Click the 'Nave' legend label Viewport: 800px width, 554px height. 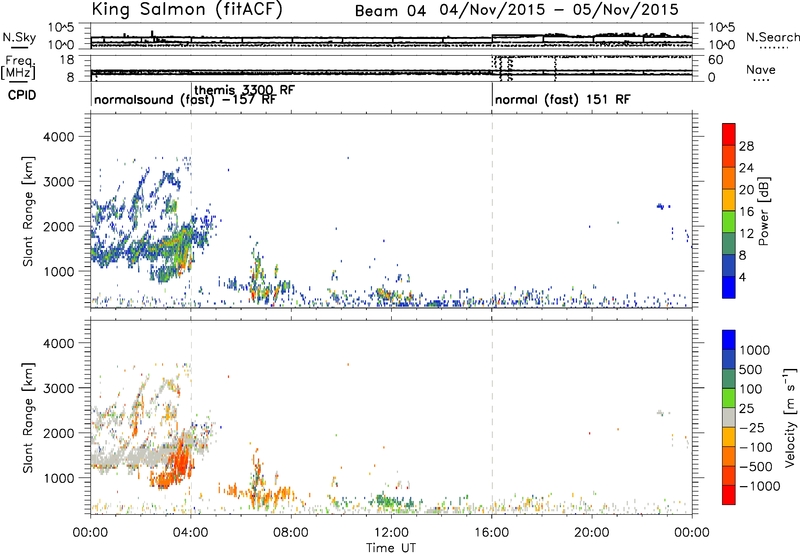[x=761, y=70]
